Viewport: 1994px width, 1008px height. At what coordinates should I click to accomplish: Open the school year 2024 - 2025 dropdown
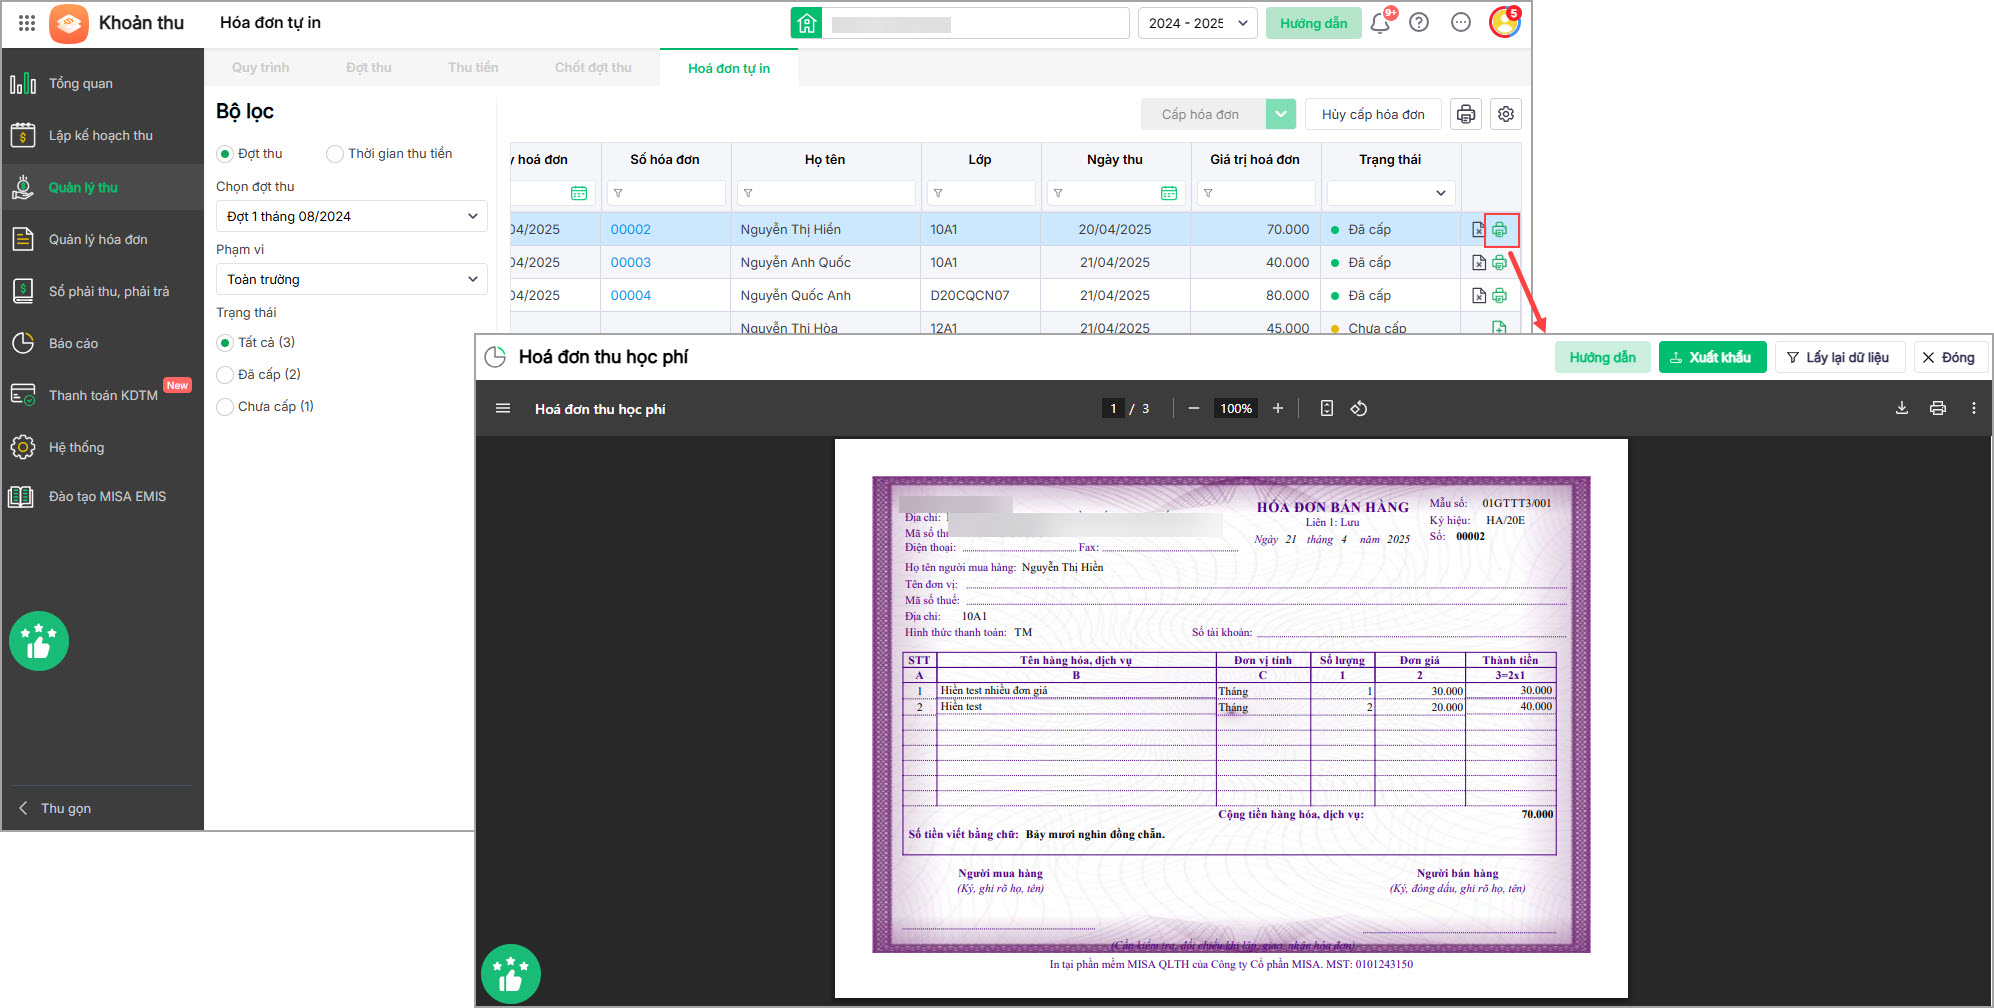click(1198, 23)
